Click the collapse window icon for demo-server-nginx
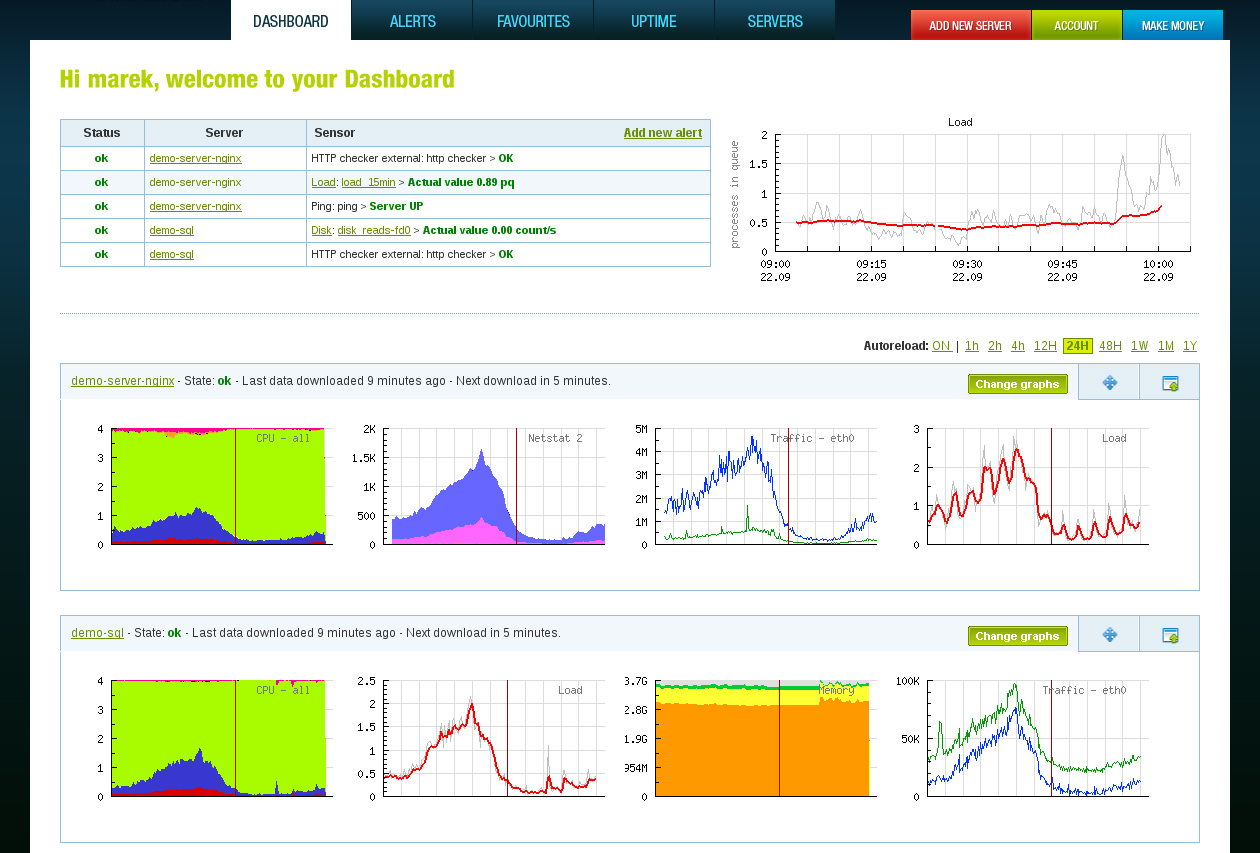The height and width of the screenshot is (853, 1260). tap(1170, 383)
